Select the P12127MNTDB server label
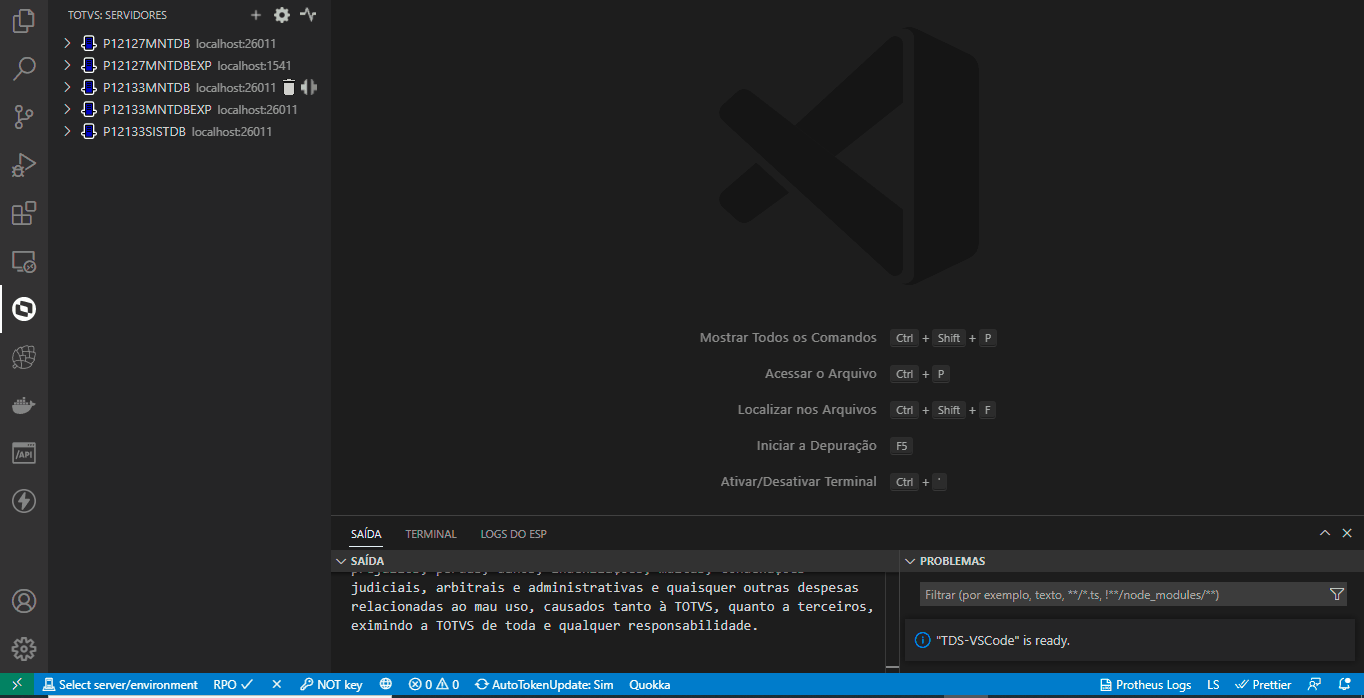The image size is (1364, 698). (146, 43)
